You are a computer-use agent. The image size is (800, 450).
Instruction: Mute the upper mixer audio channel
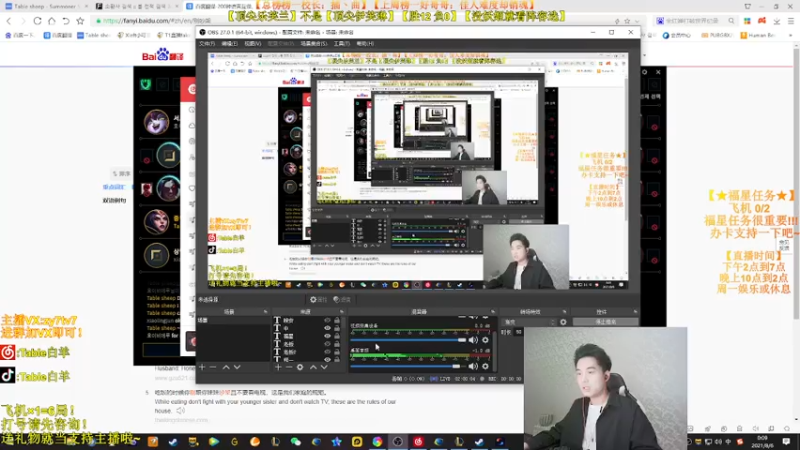pos(473,340)
